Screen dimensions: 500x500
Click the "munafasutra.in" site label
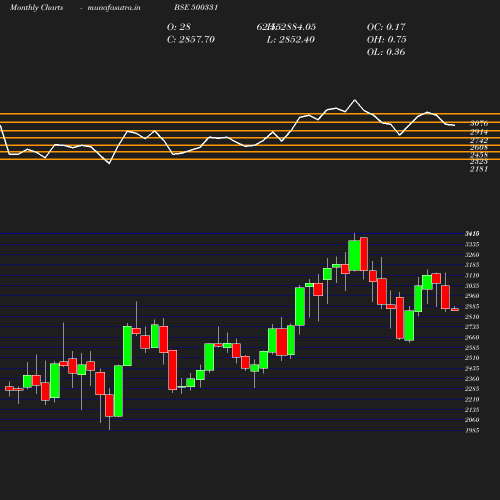(x=114, y=7)
